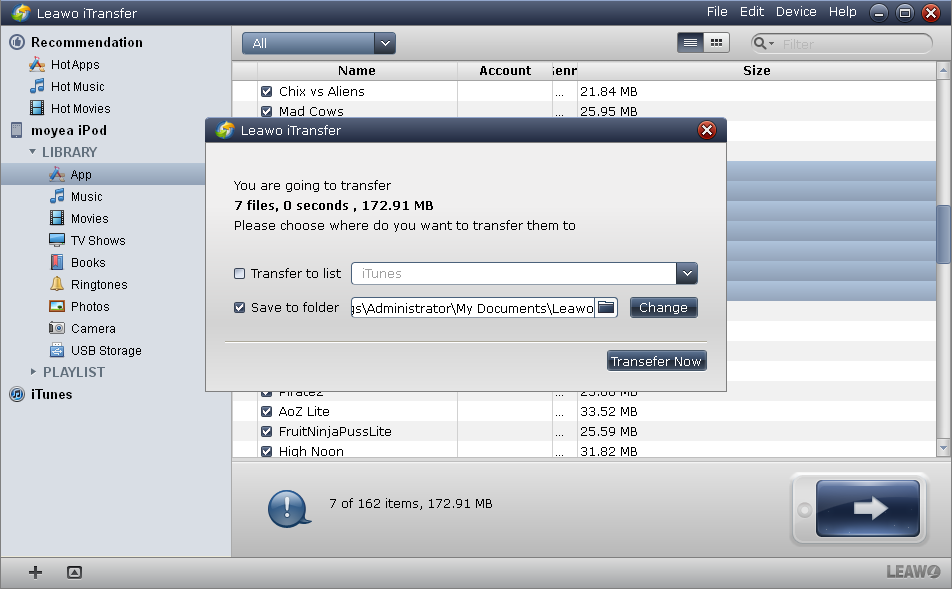Click the '7 of 162 items' status text

410,503
